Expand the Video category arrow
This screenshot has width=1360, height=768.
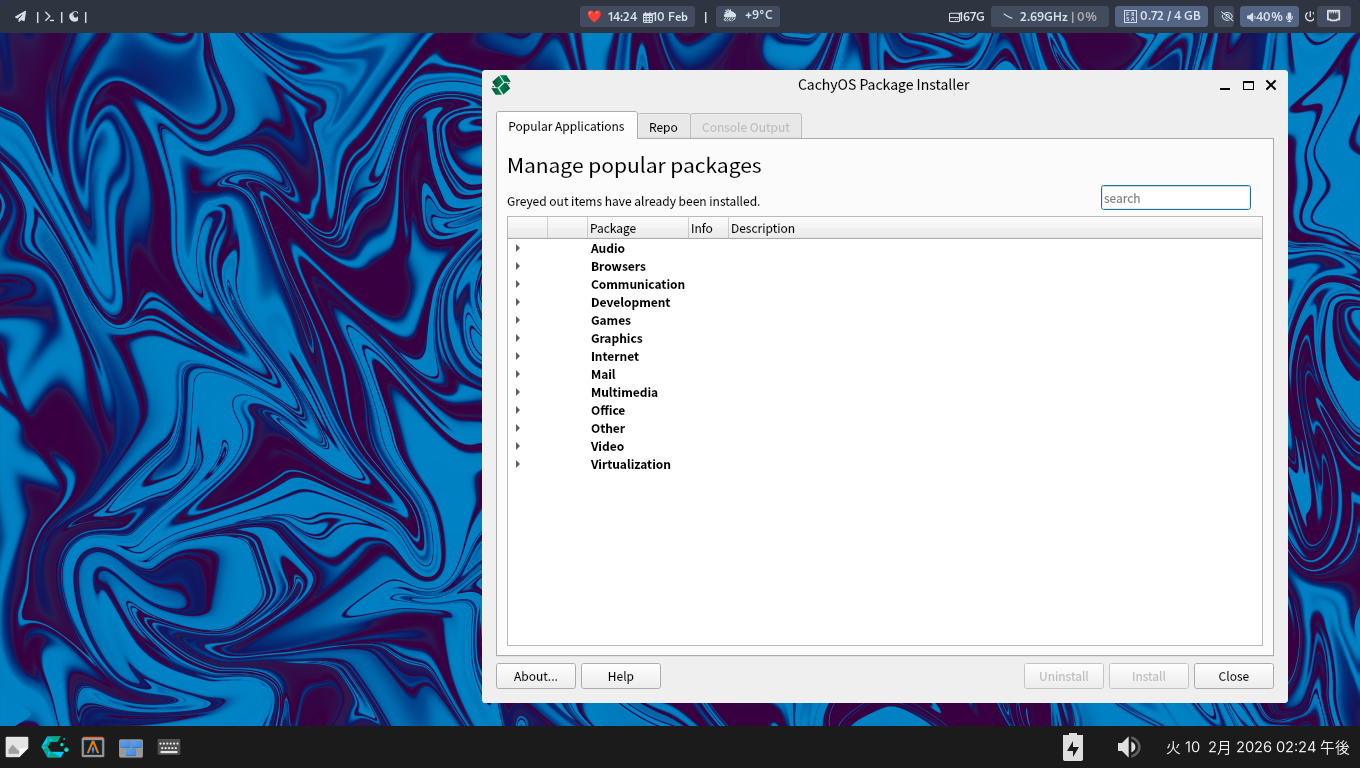point(517,446)
